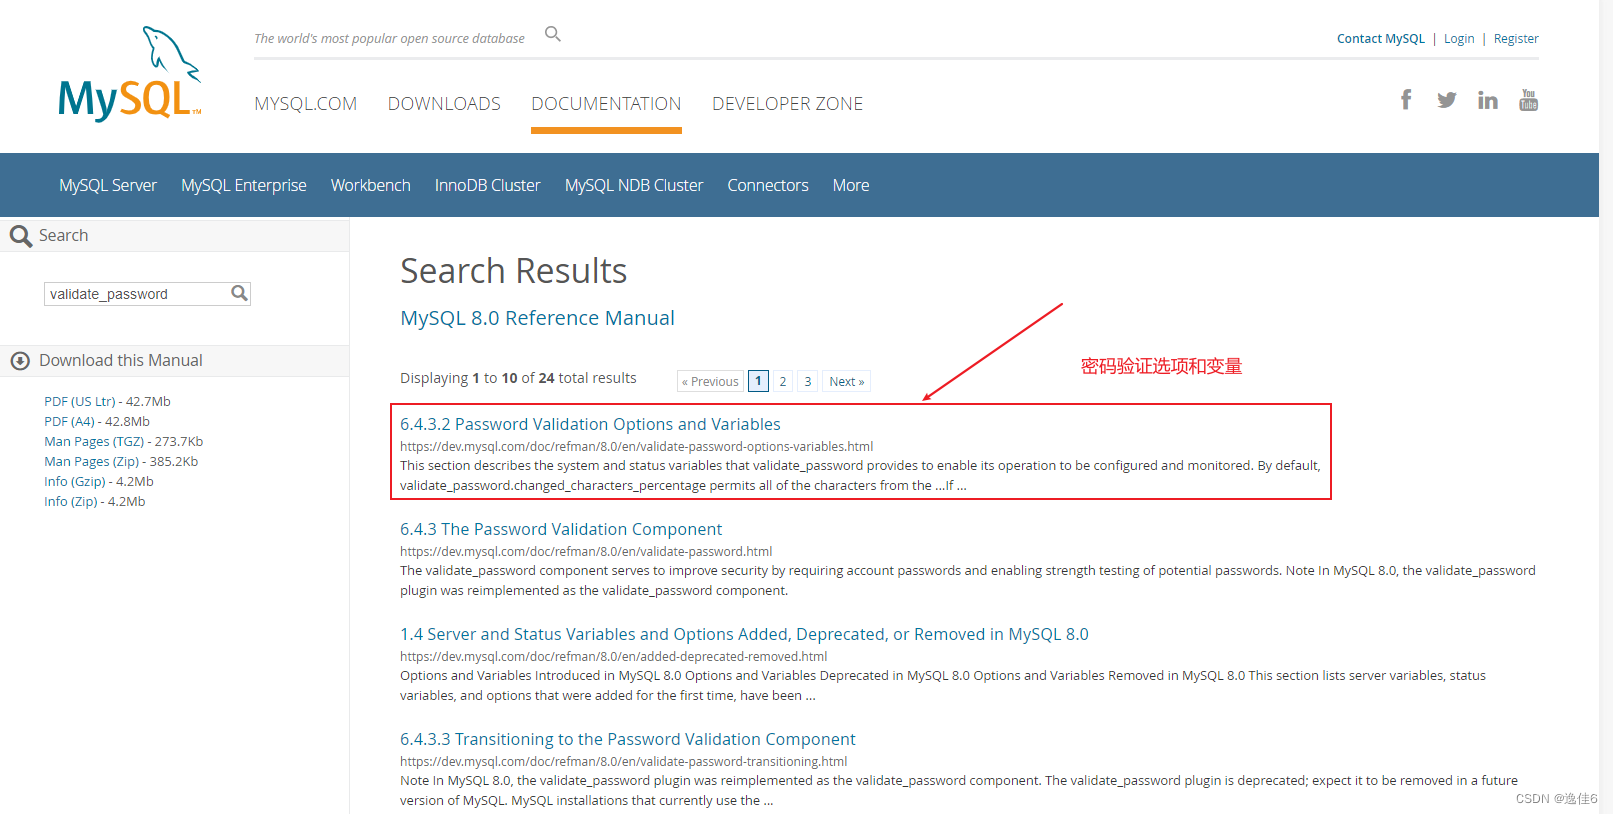Viewport: 1613px width, 814px height.
Task: Open MySQL NDB Cluster menu item
Action: (x=634, y=185)
